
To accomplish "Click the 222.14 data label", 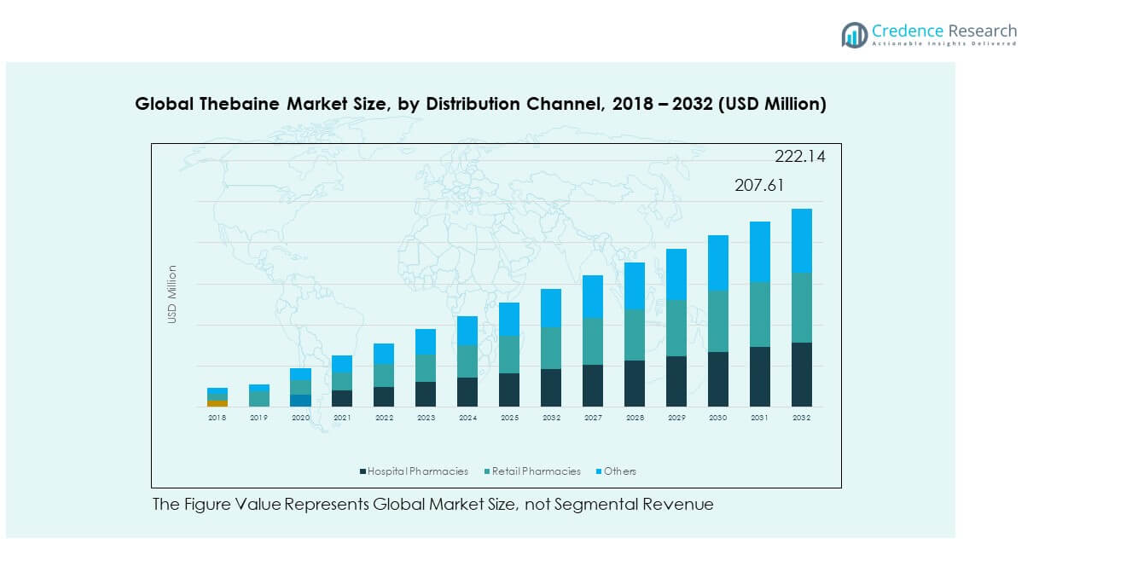I will point(800,156).
